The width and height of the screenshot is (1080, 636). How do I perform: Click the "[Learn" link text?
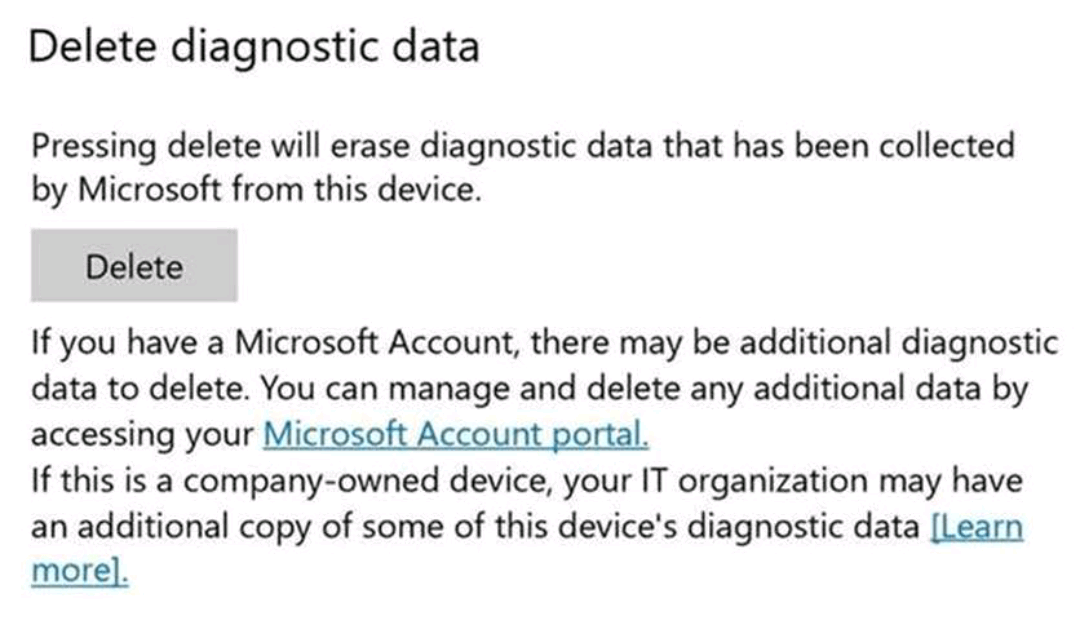[976, 526]
